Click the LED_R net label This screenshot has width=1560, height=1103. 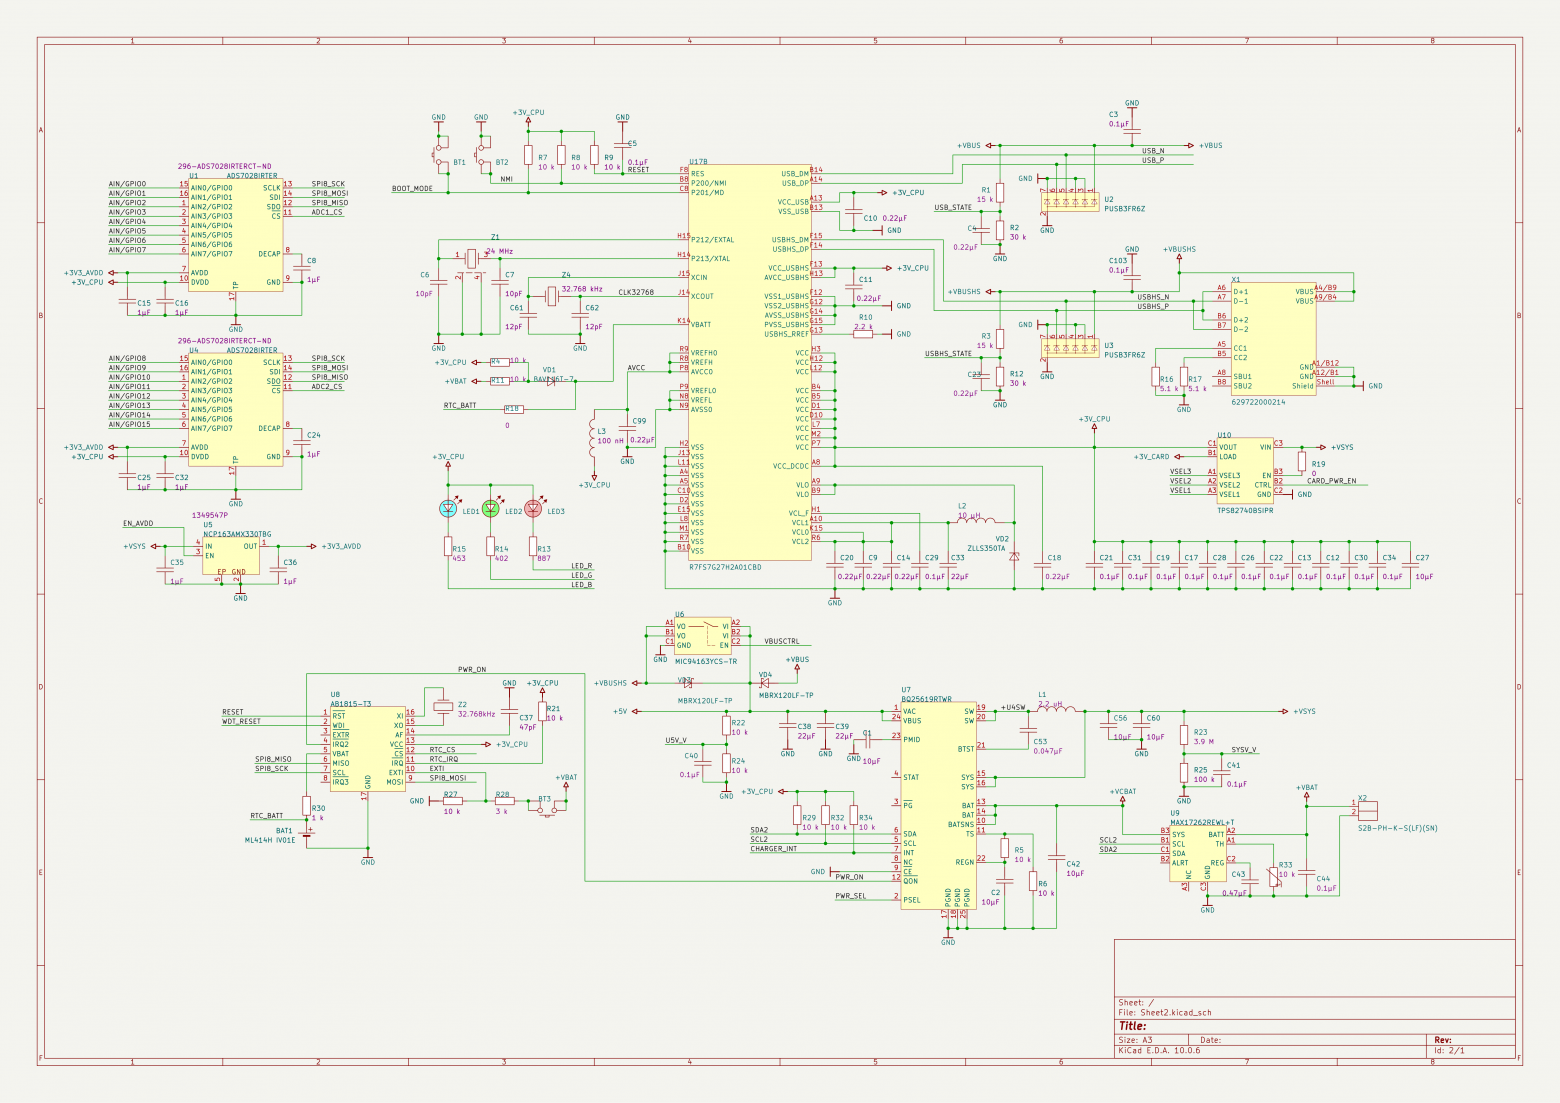tap(582, 566)
